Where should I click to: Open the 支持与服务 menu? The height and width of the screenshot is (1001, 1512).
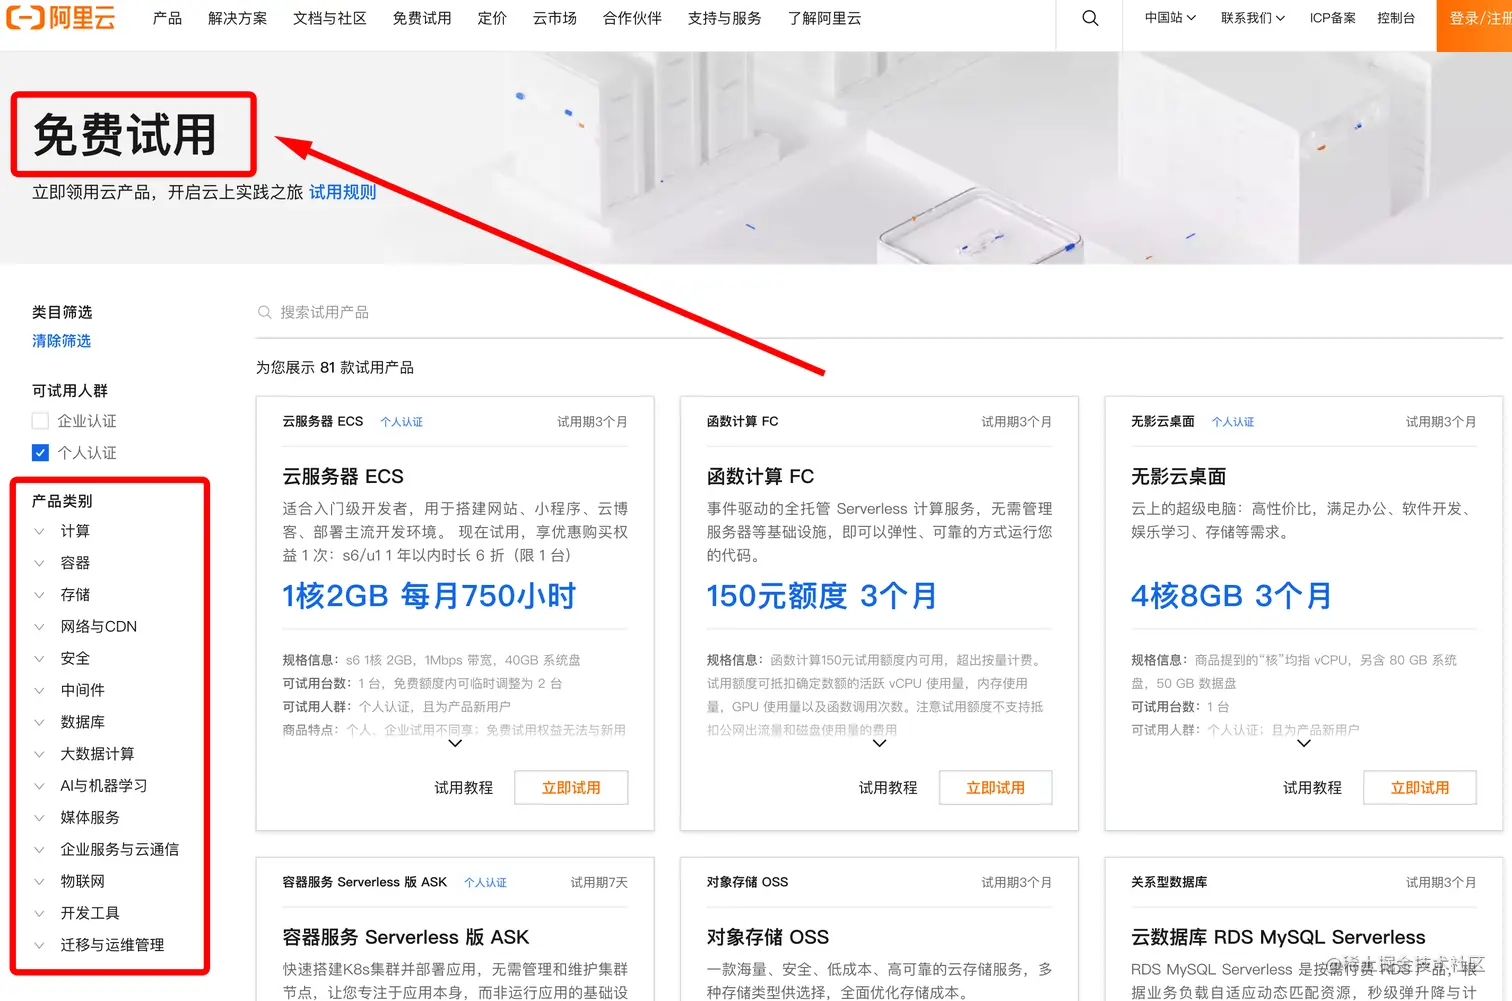point(724,18)
